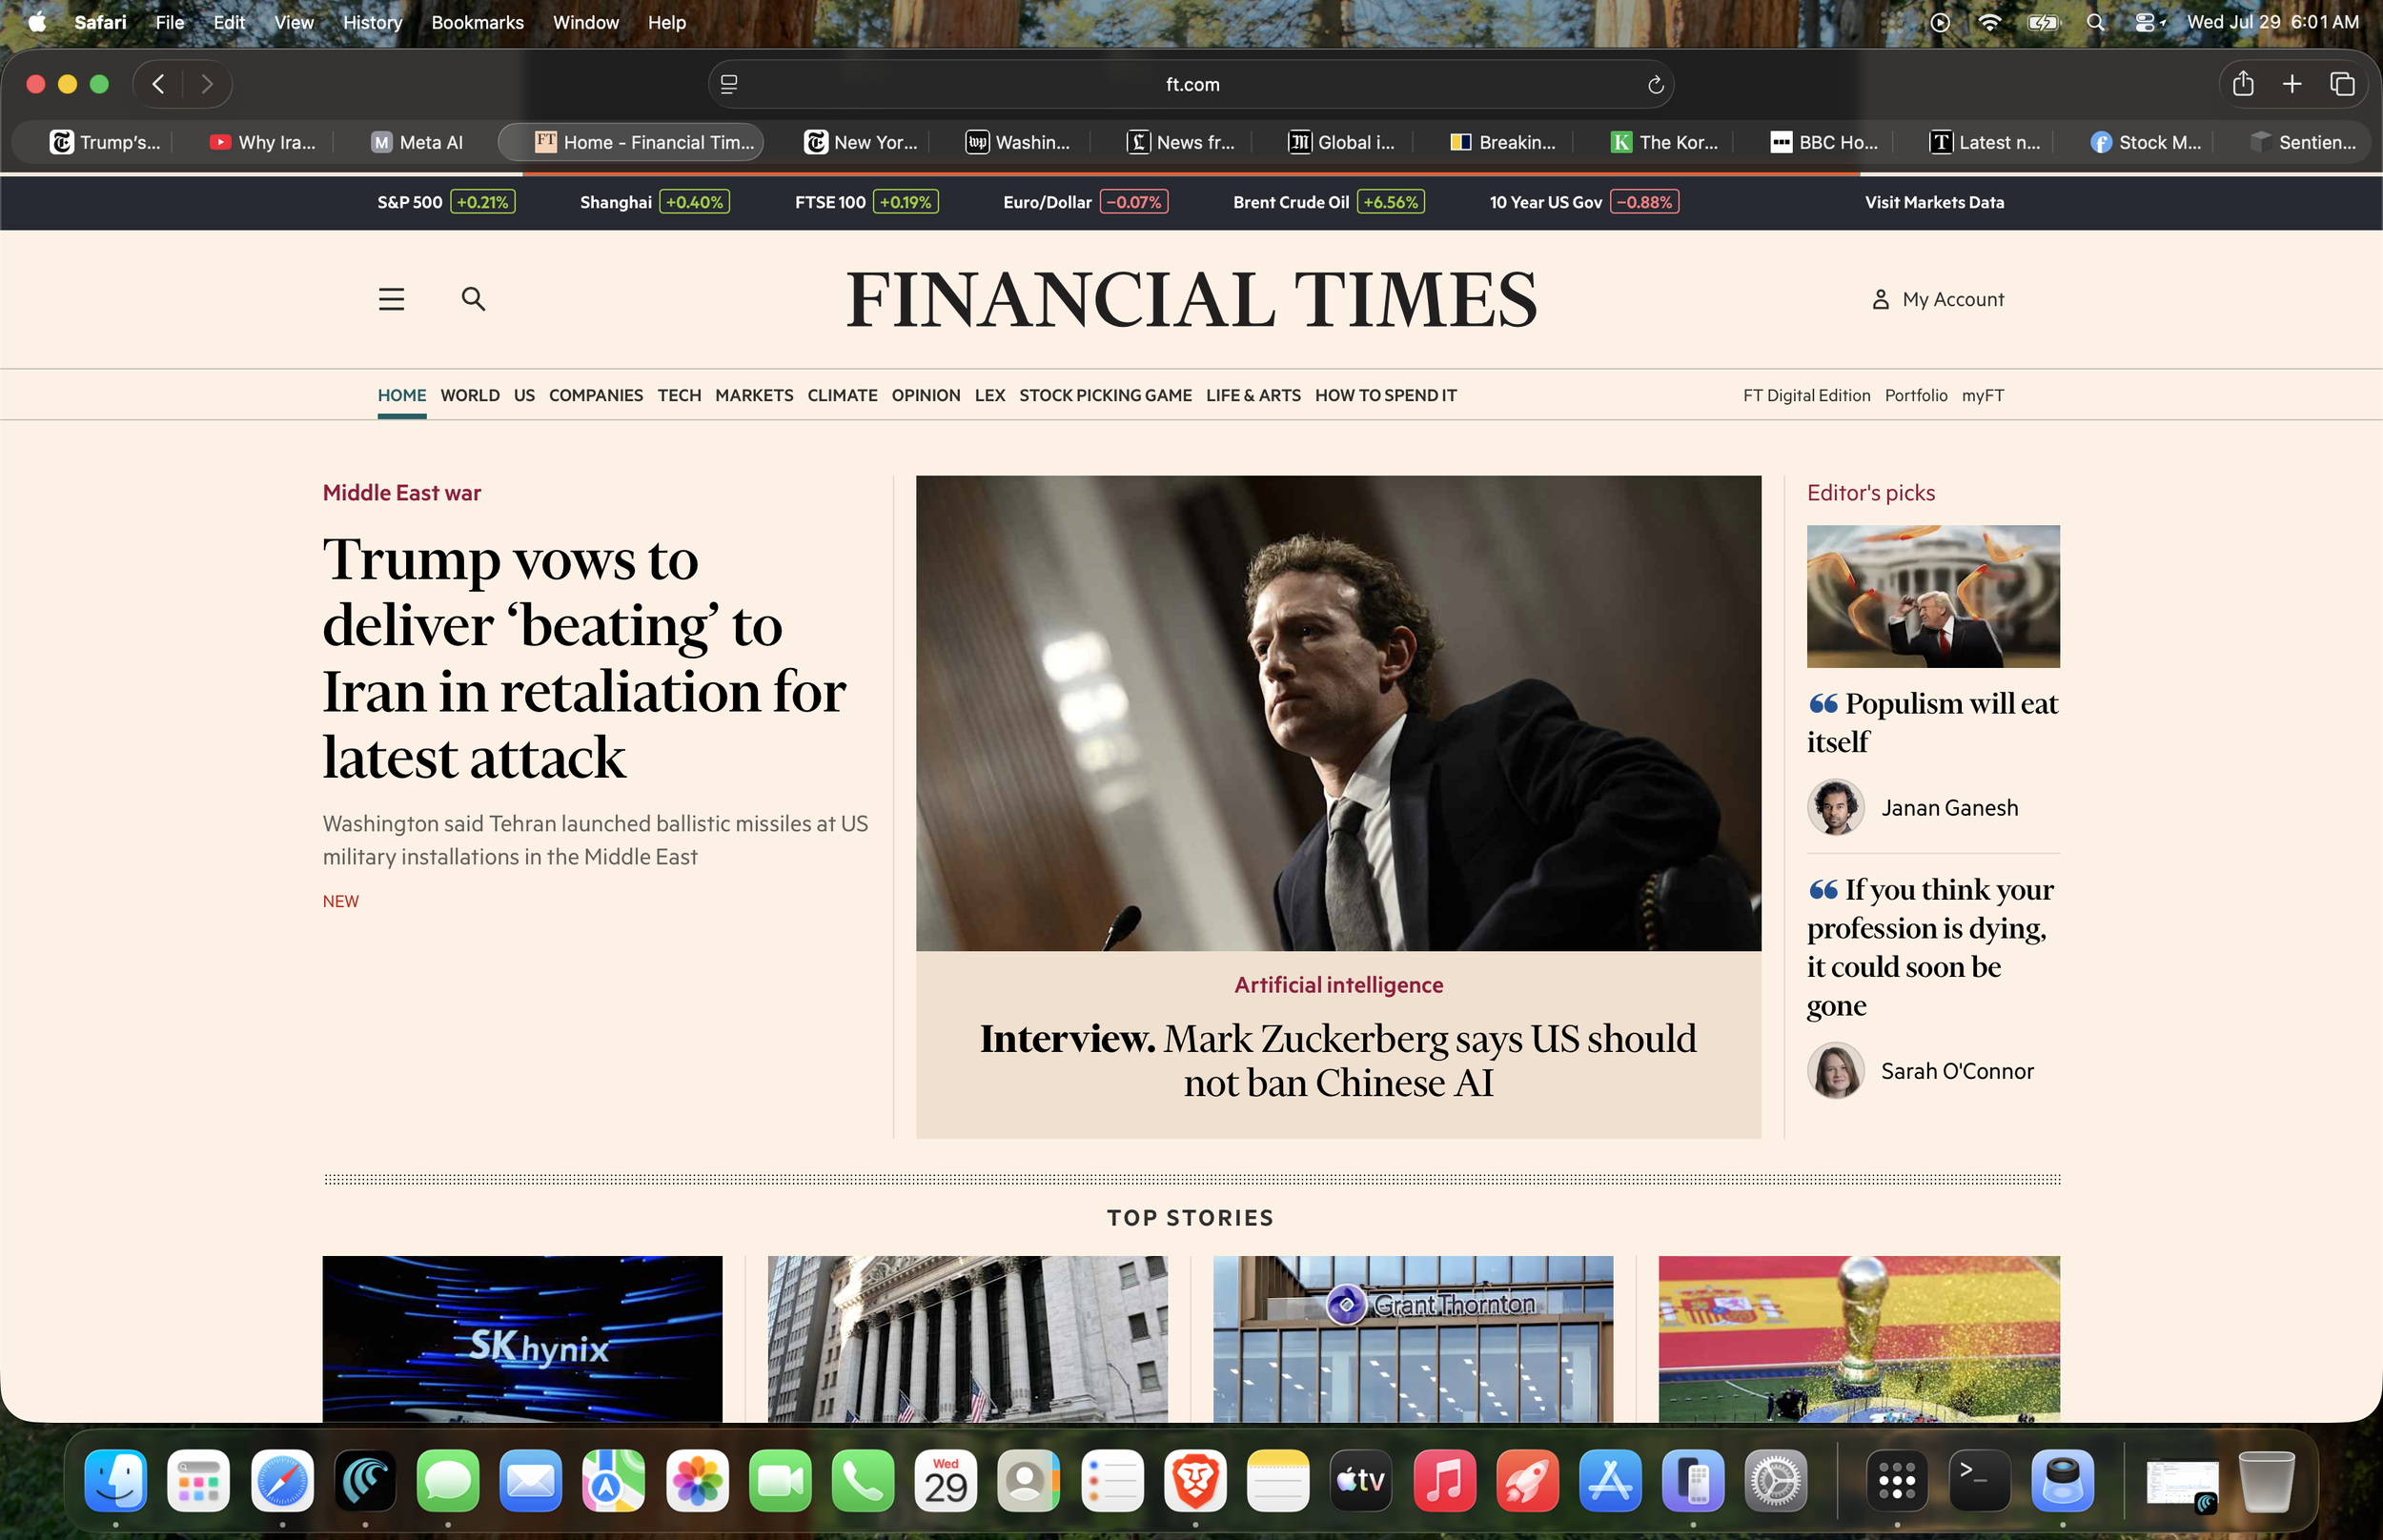
Task: Open System Settings from the Dock
Action: pyautogui.click(x=1776, y=1480)
